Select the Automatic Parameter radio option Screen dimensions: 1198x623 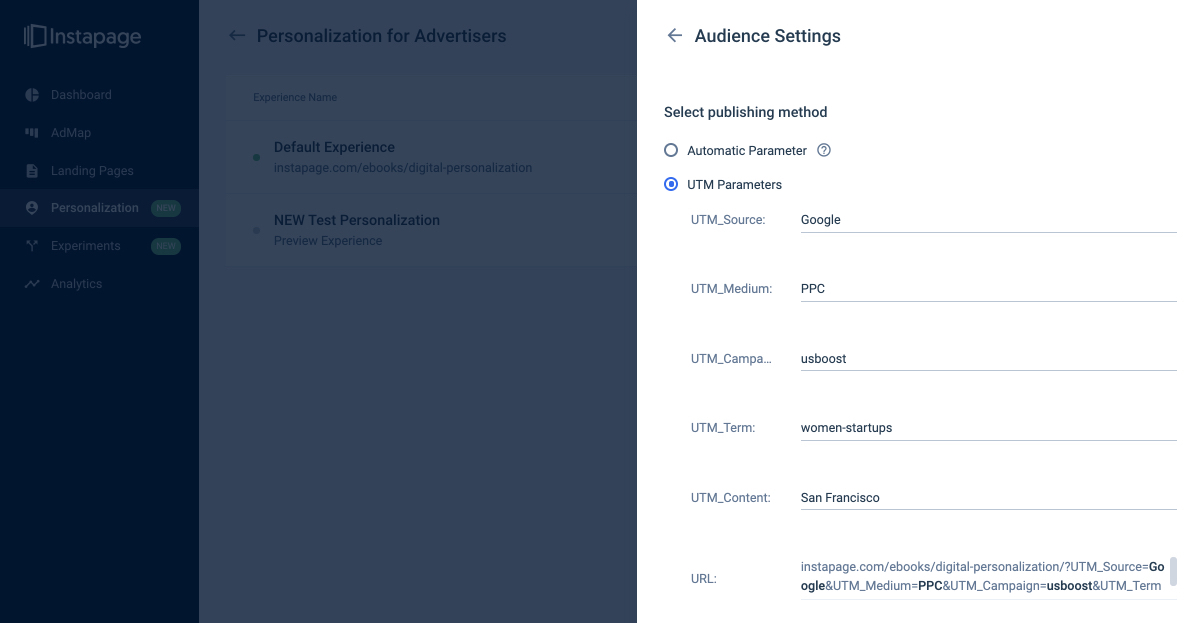[x=672, y=151]
